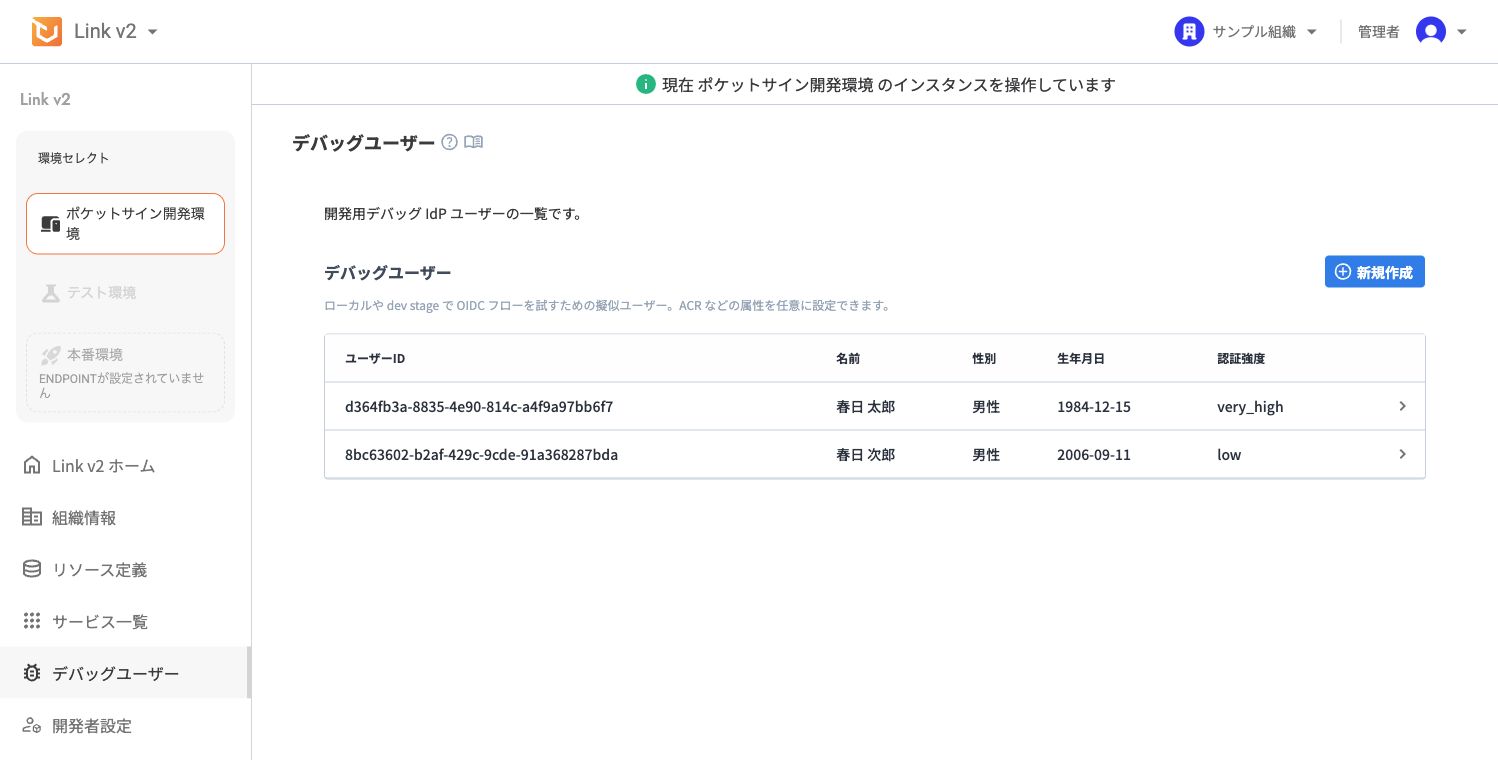Click the ユーザーID column header
Image resolution: width=1498 pixels, height=760 pixels.
point(375,358)
